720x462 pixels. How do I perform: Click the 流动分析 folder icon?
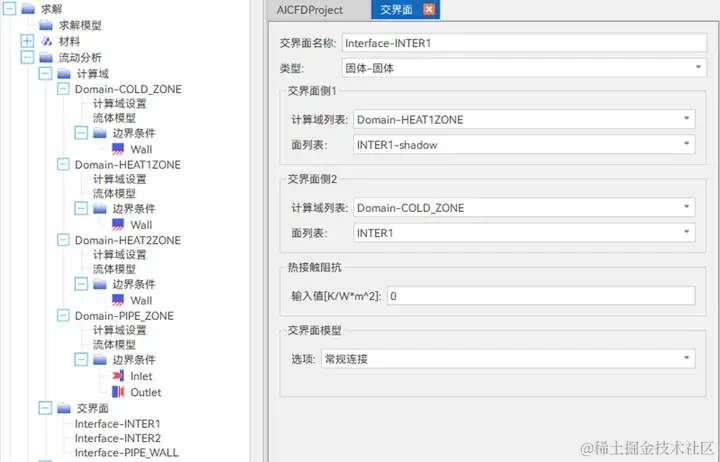click(46, 57)
